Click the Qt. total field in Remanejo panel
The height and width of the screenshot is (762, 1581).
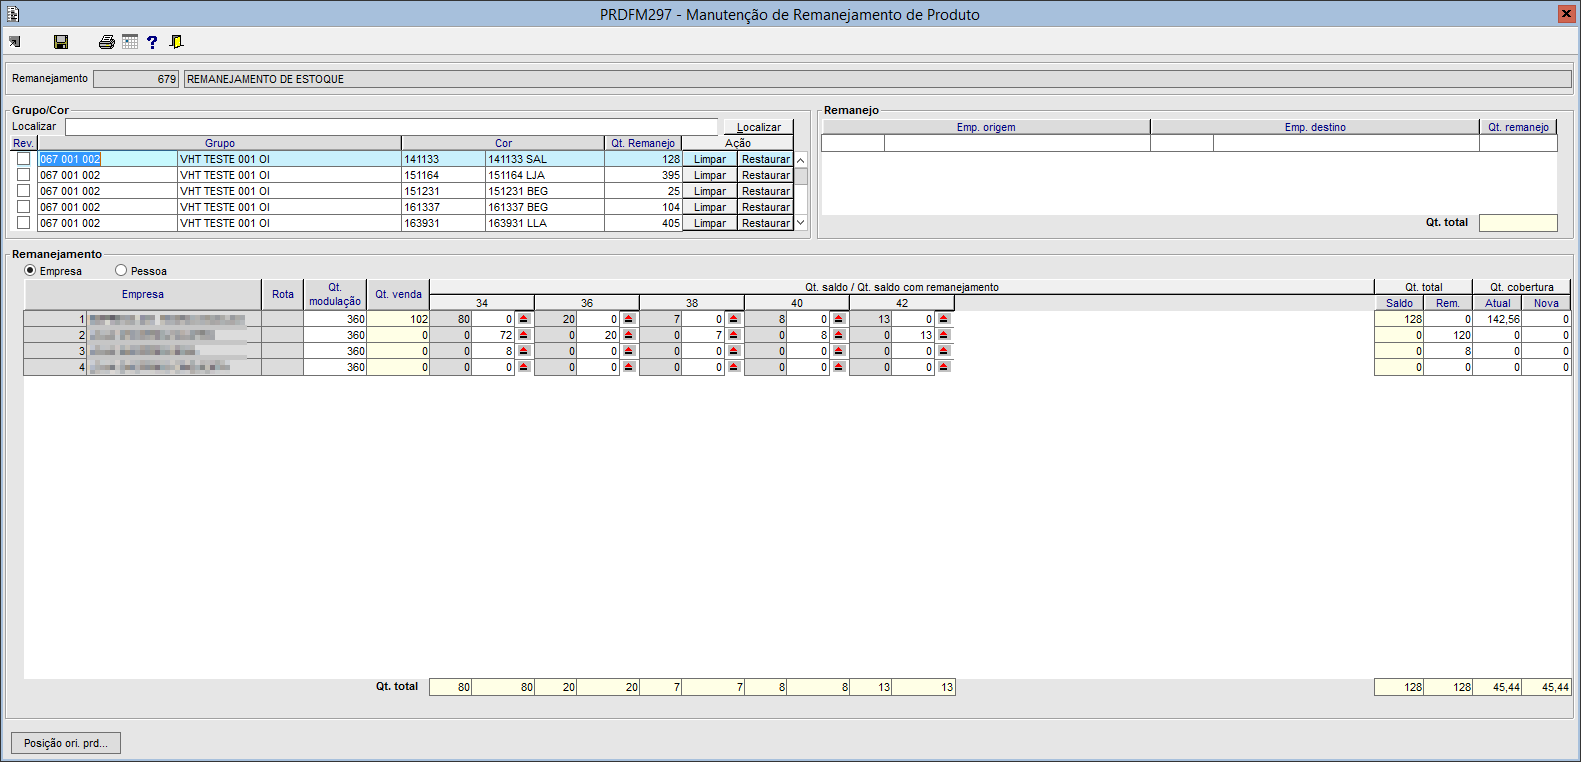click(x=1518, y=223)
